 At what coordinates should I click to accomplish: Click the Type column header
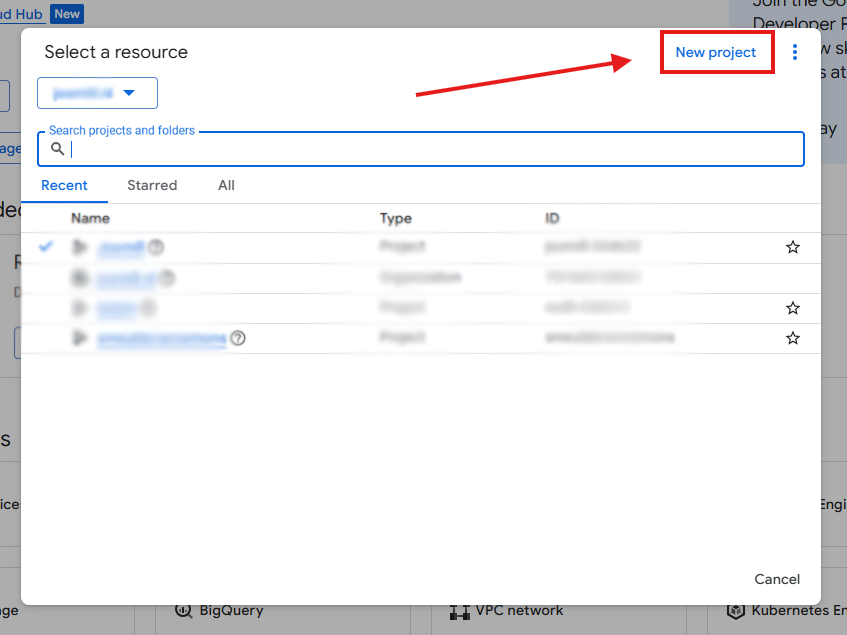click(x=395, y=218)
